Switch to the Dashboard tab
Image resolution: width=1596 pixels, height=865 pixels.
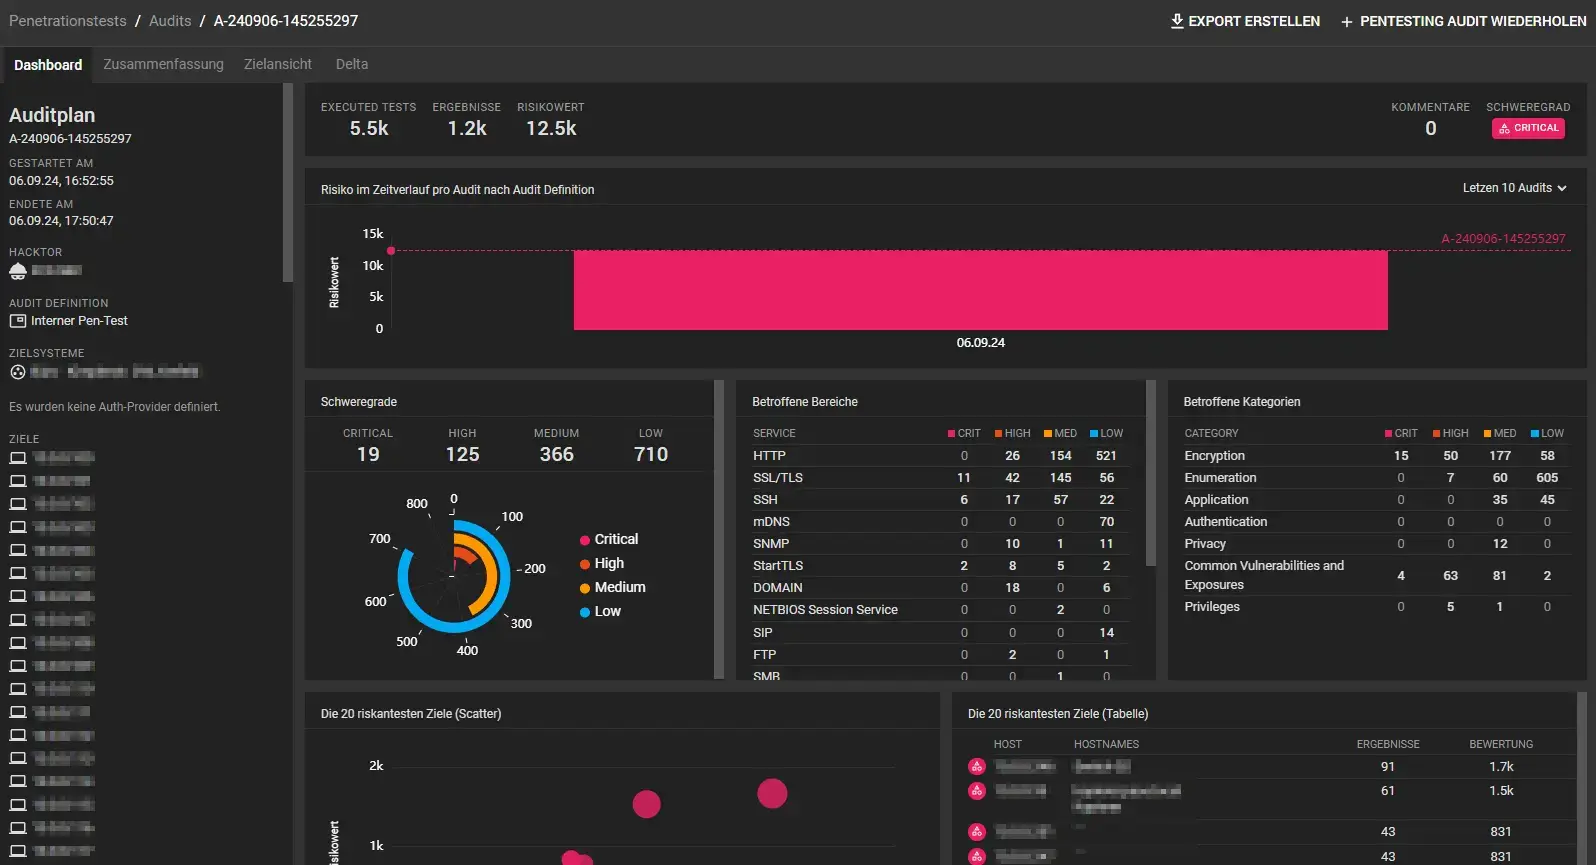[x=48, y=65]
